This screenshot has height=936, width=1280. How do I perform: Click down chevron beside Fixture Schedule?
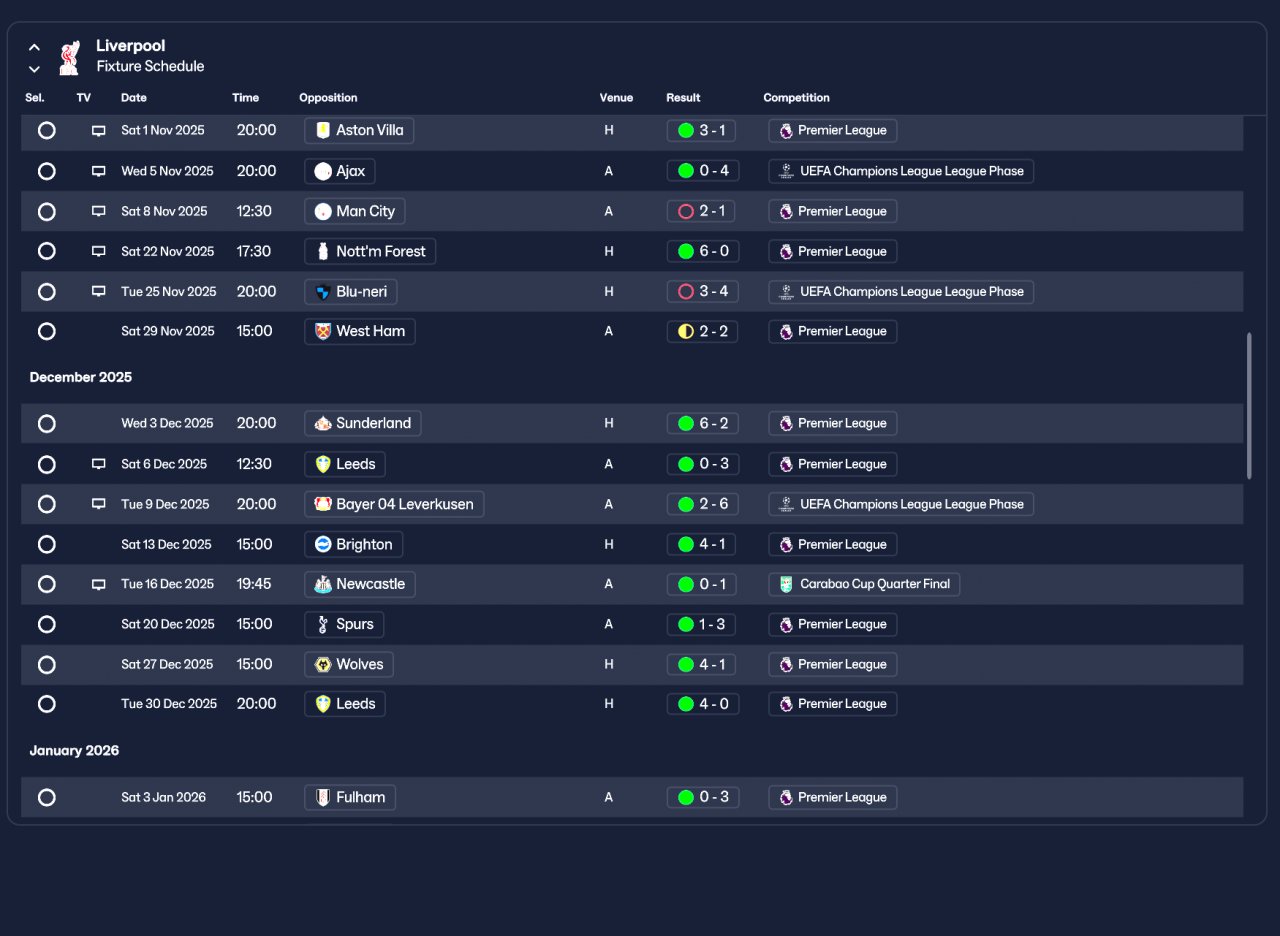34,69
